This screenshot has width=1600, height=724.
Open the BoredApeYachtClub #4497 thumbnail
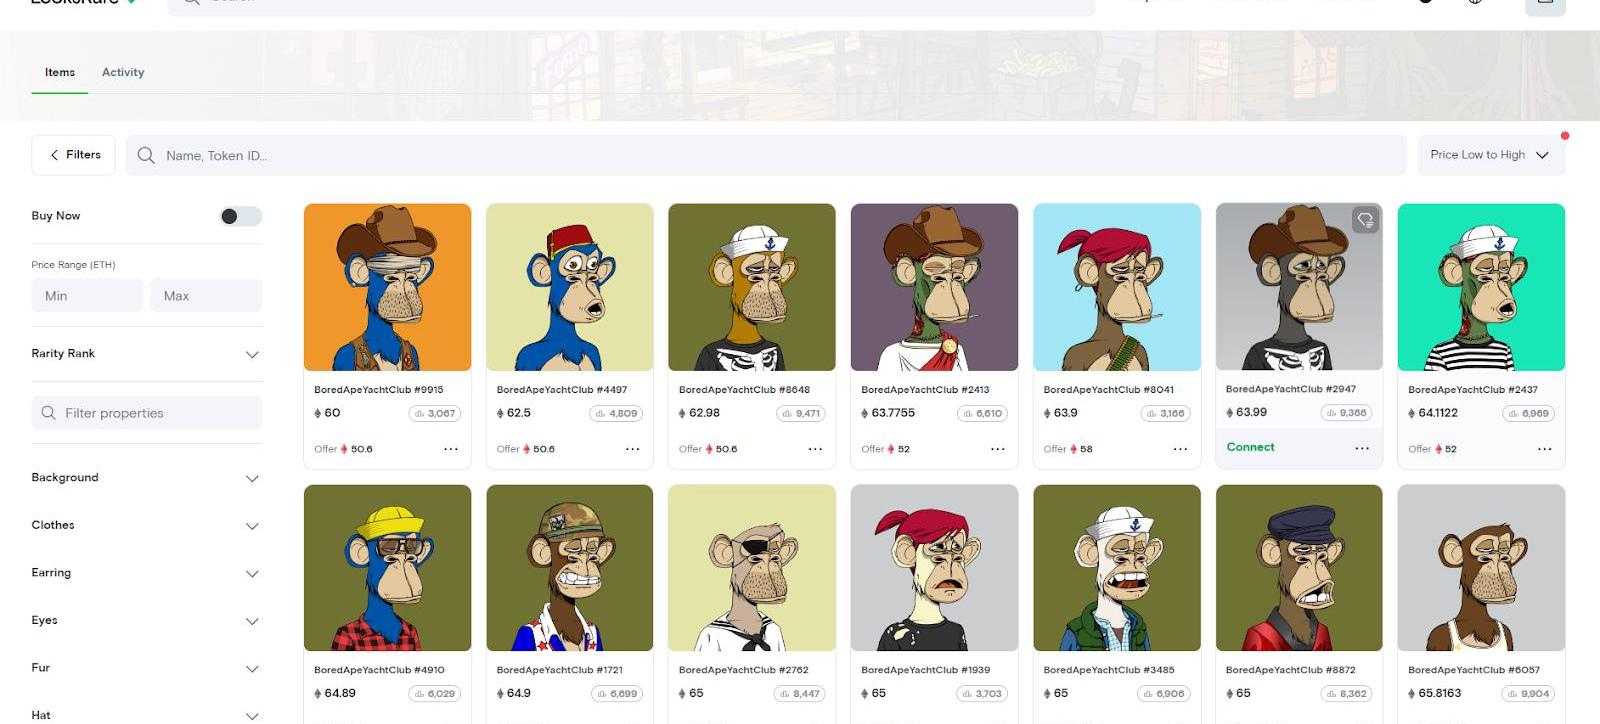coord(570,287)
